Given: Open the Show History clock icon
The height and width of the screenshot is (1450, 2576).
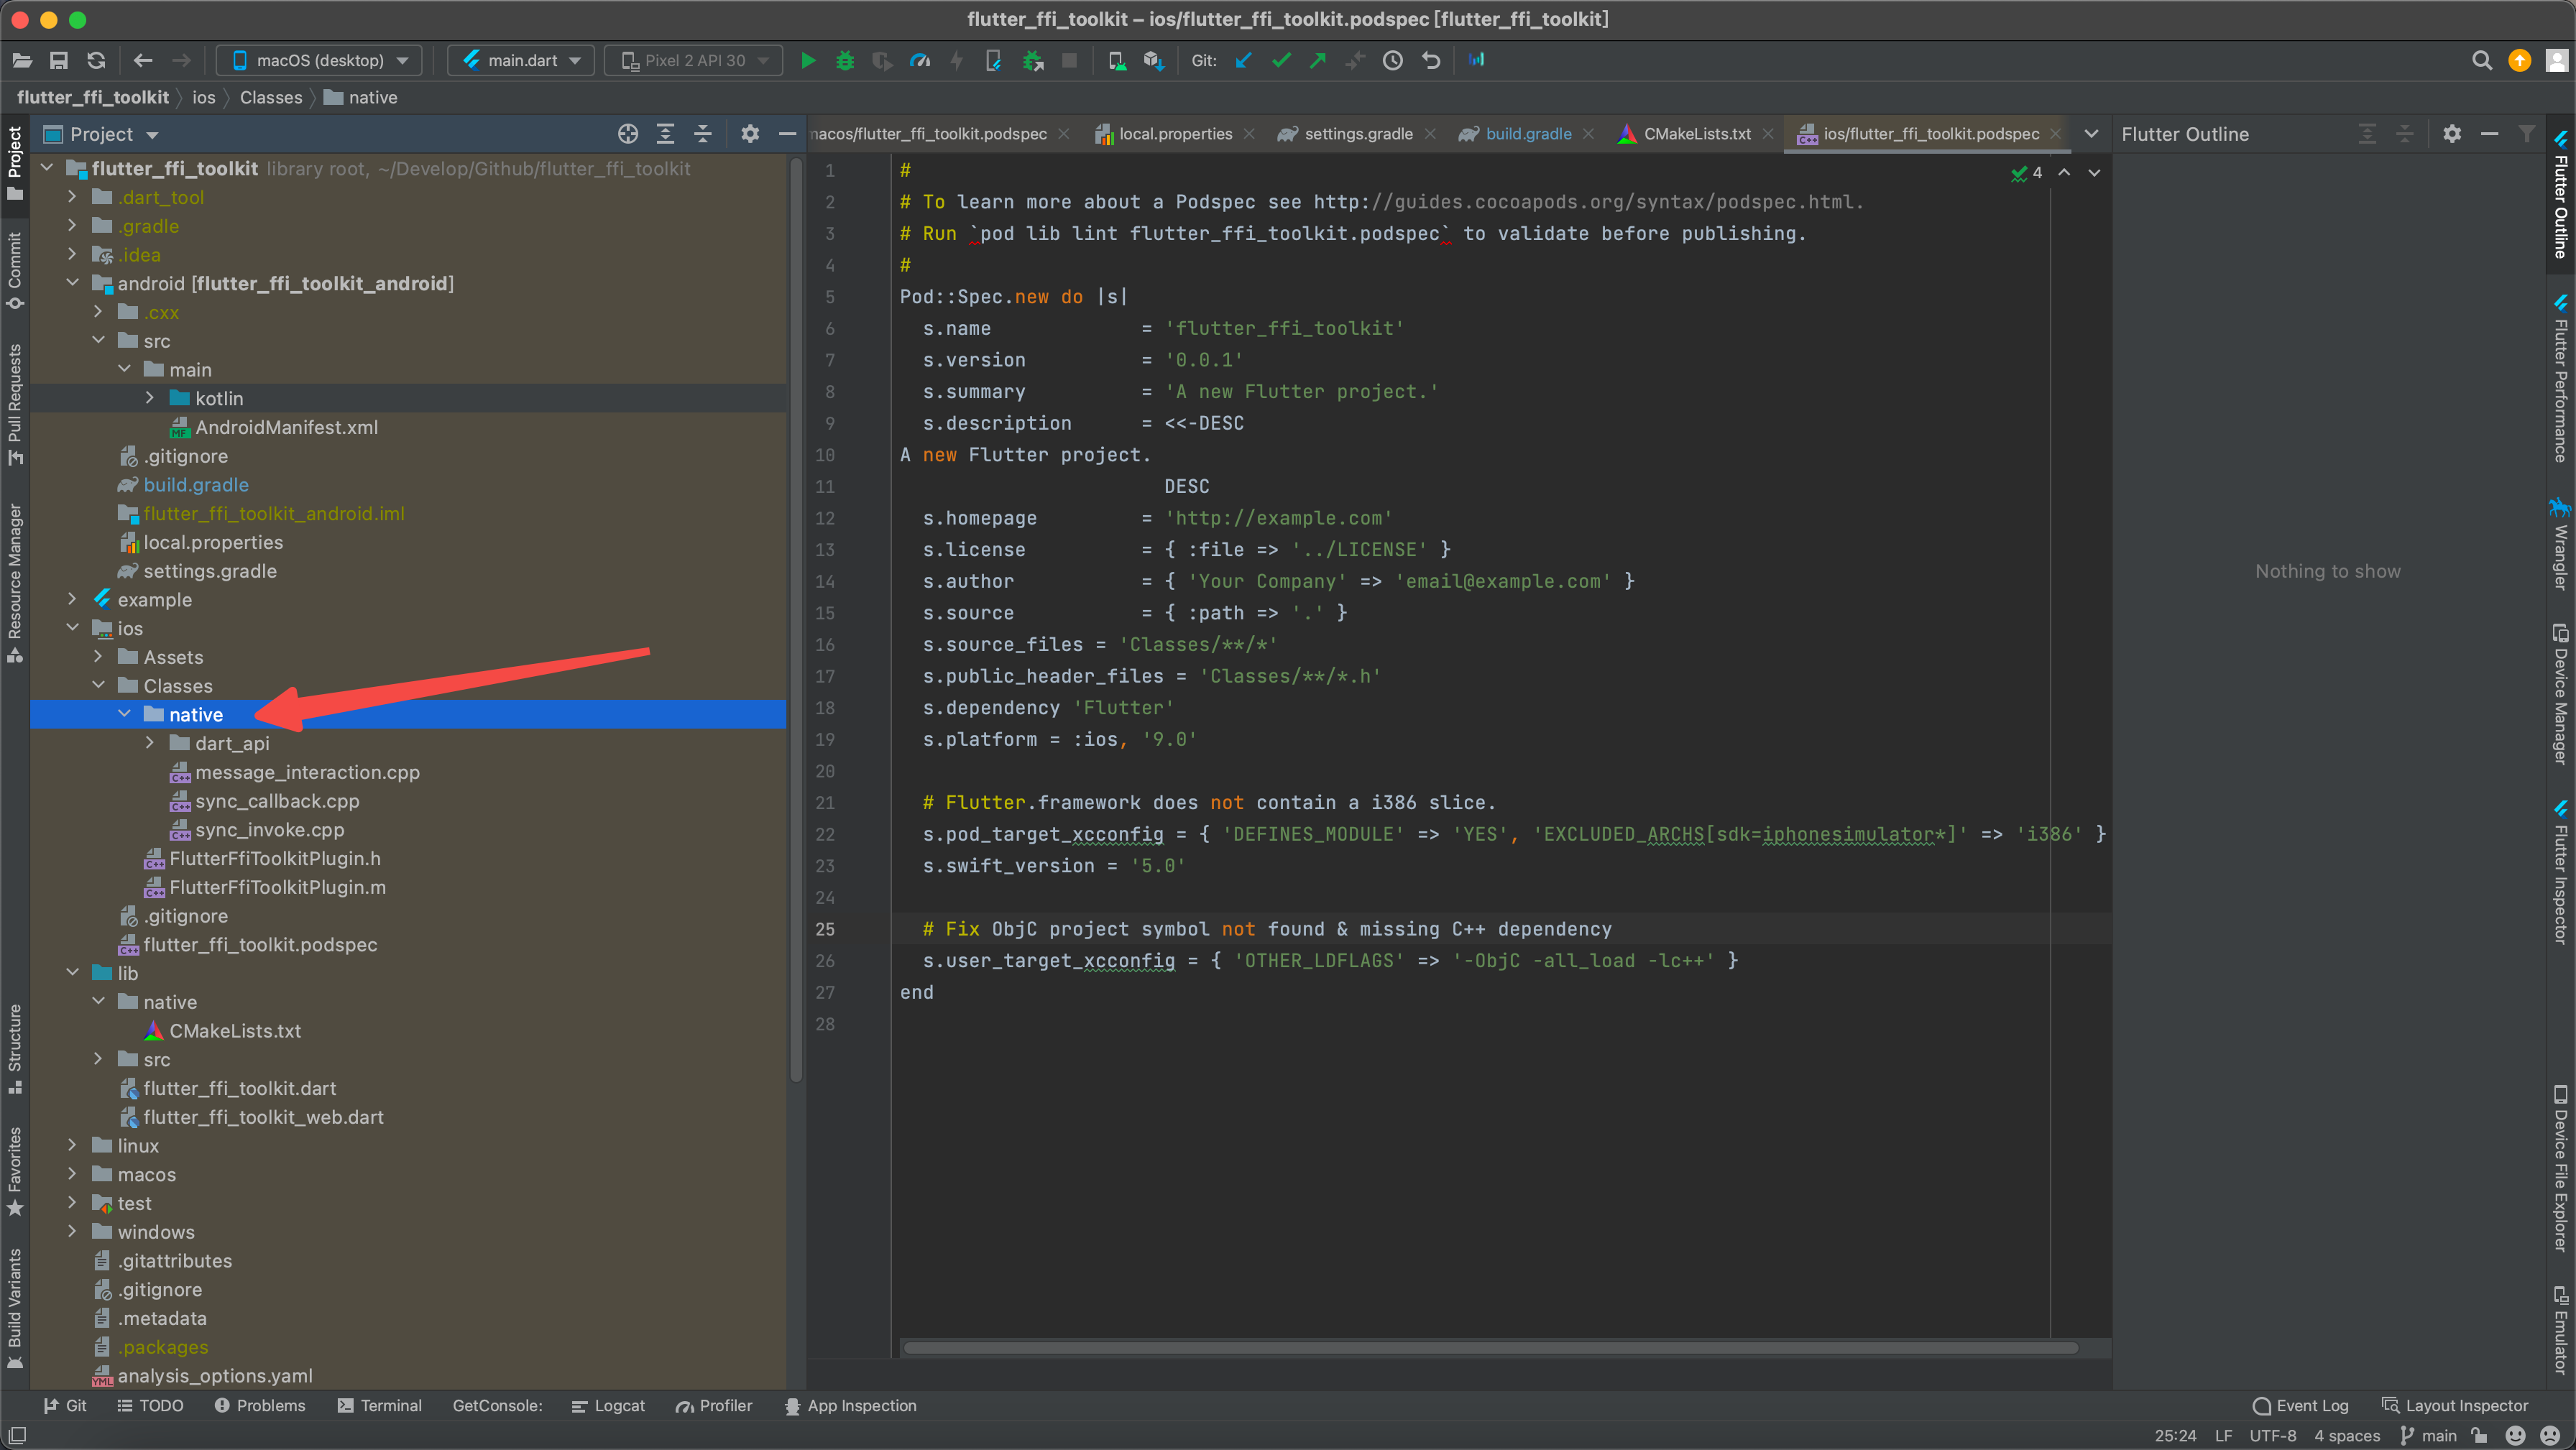Looking at the screenshot, I should [x=1392, y=61].
